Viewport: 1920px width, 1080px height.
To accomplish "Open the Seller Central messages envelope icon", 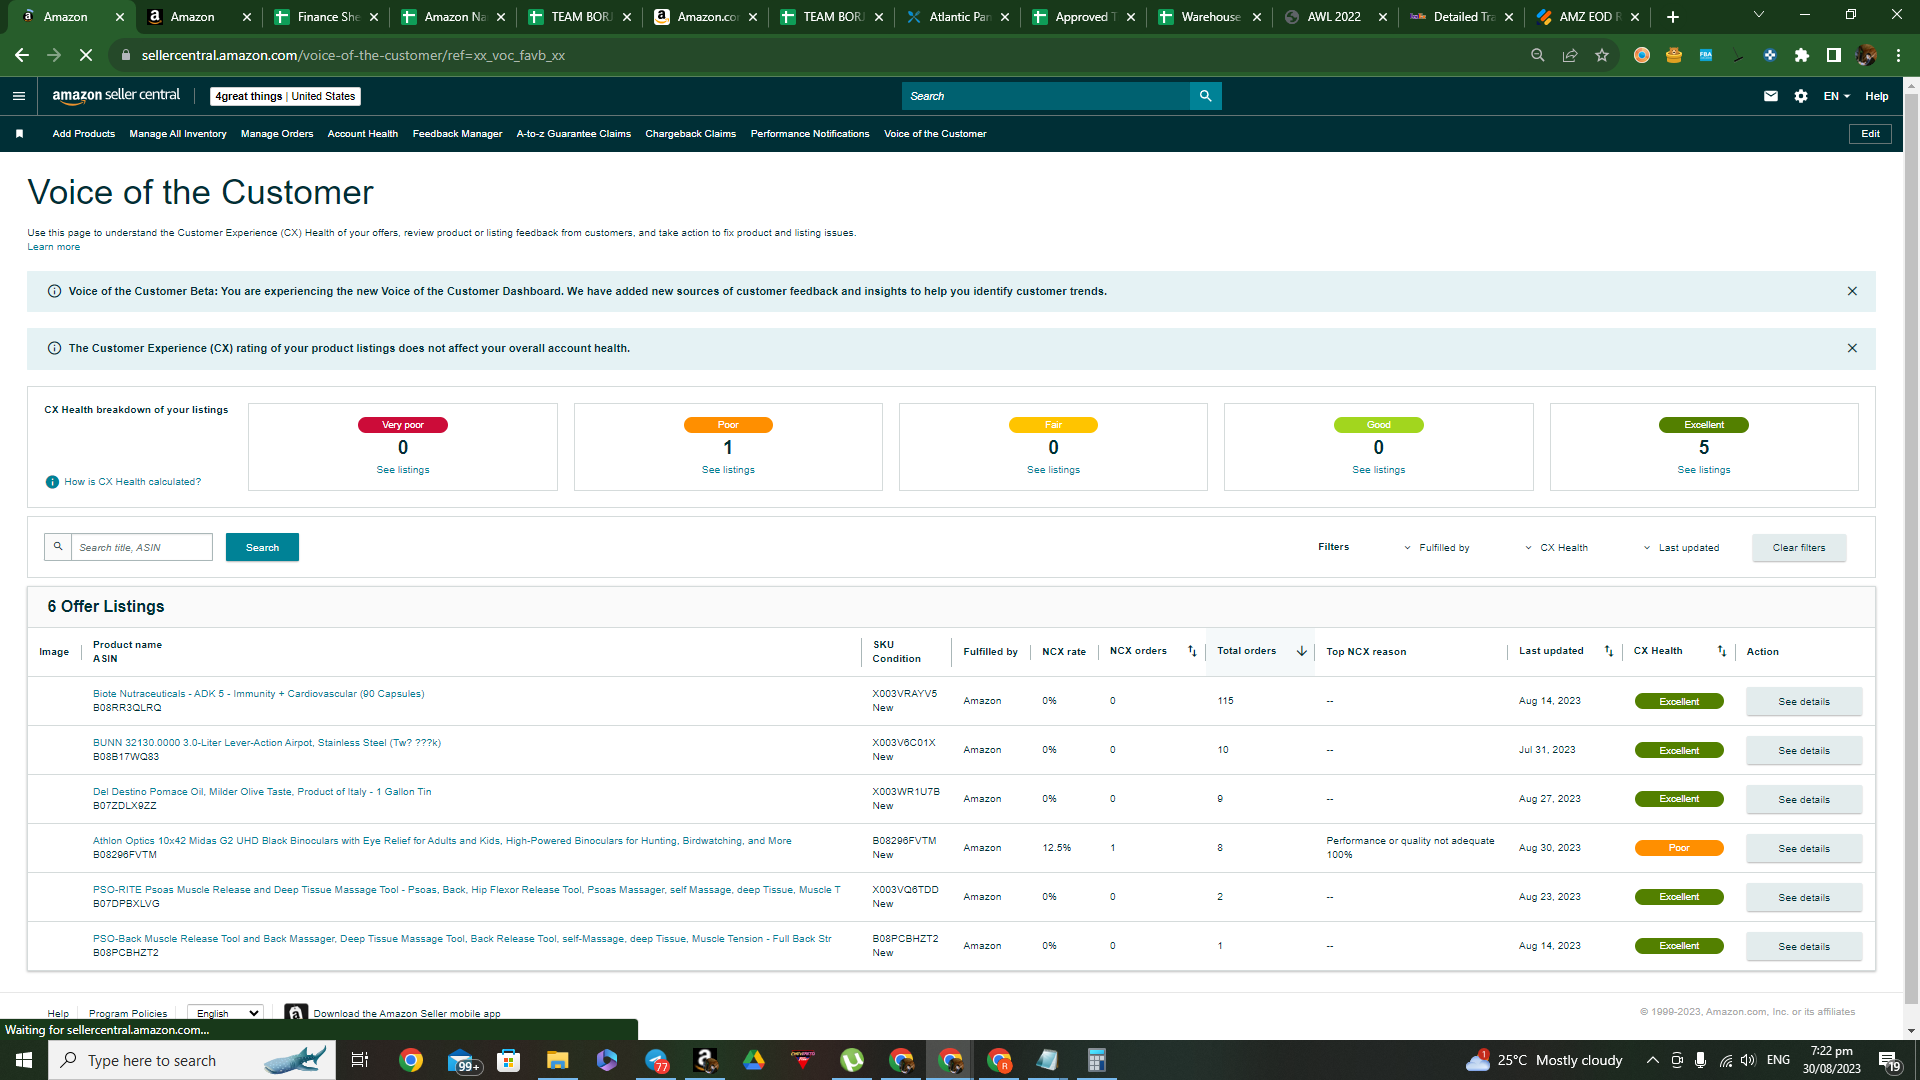I will pos(1771,96).
